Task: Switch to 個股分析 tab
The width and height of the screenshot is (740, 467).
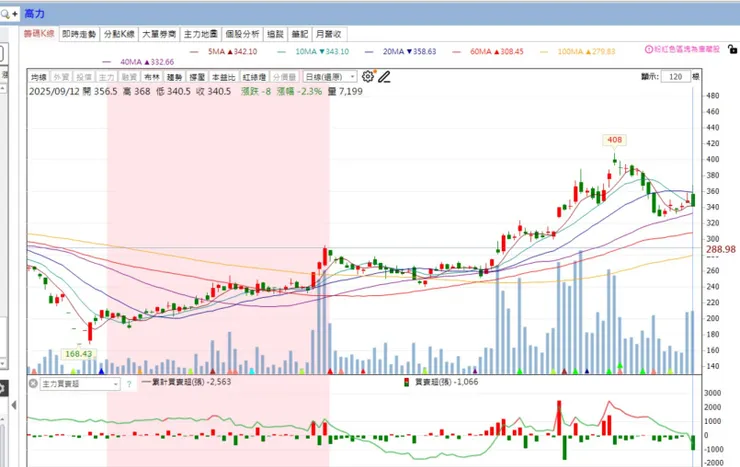Action: pyautogui.click(x=242, y=34)
